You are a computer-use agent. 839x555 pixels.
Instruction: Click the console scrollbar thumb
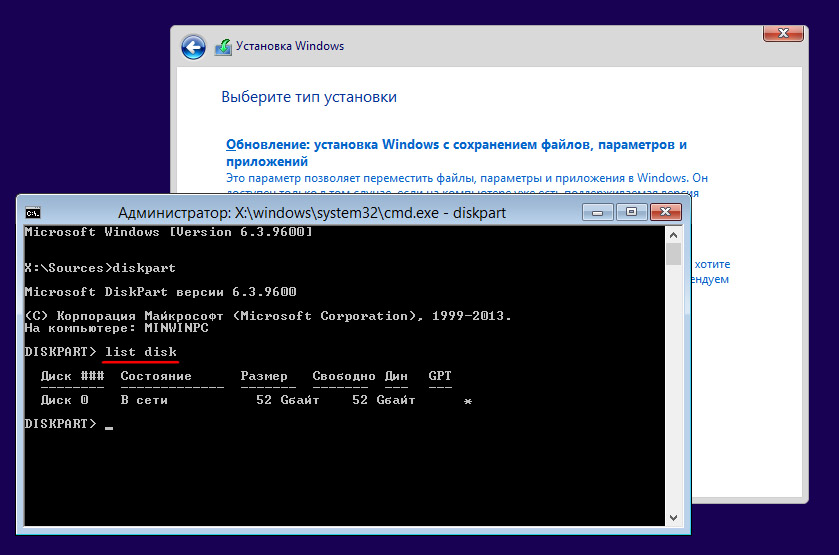pyautogui.click(x=674, y=254)
